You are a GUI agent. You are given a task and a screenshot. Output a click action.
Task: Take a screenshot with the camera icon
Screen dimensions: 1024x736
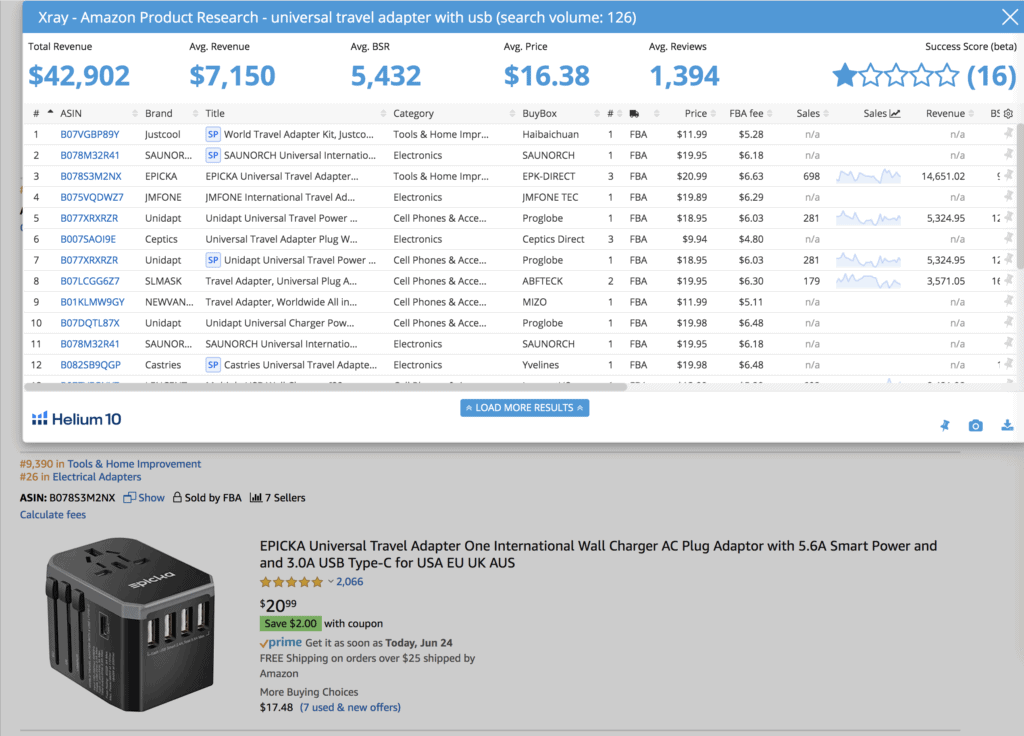(975, 425)
